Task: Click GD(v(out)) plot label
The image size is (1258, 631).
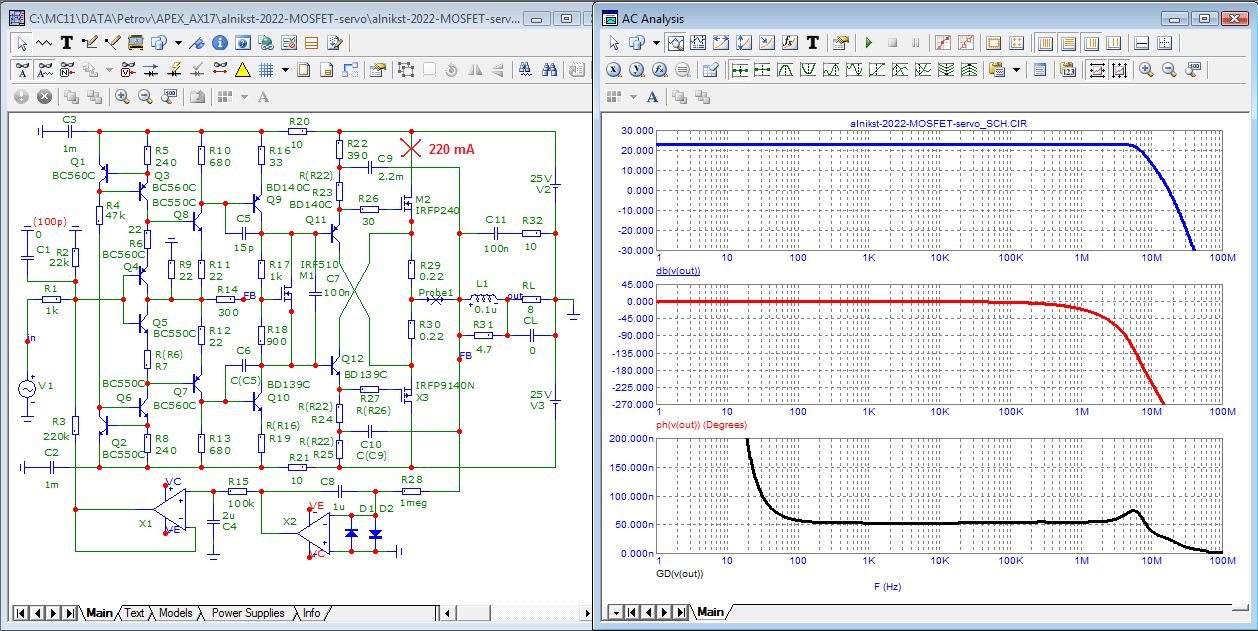Action: click(x=679, y=574)
